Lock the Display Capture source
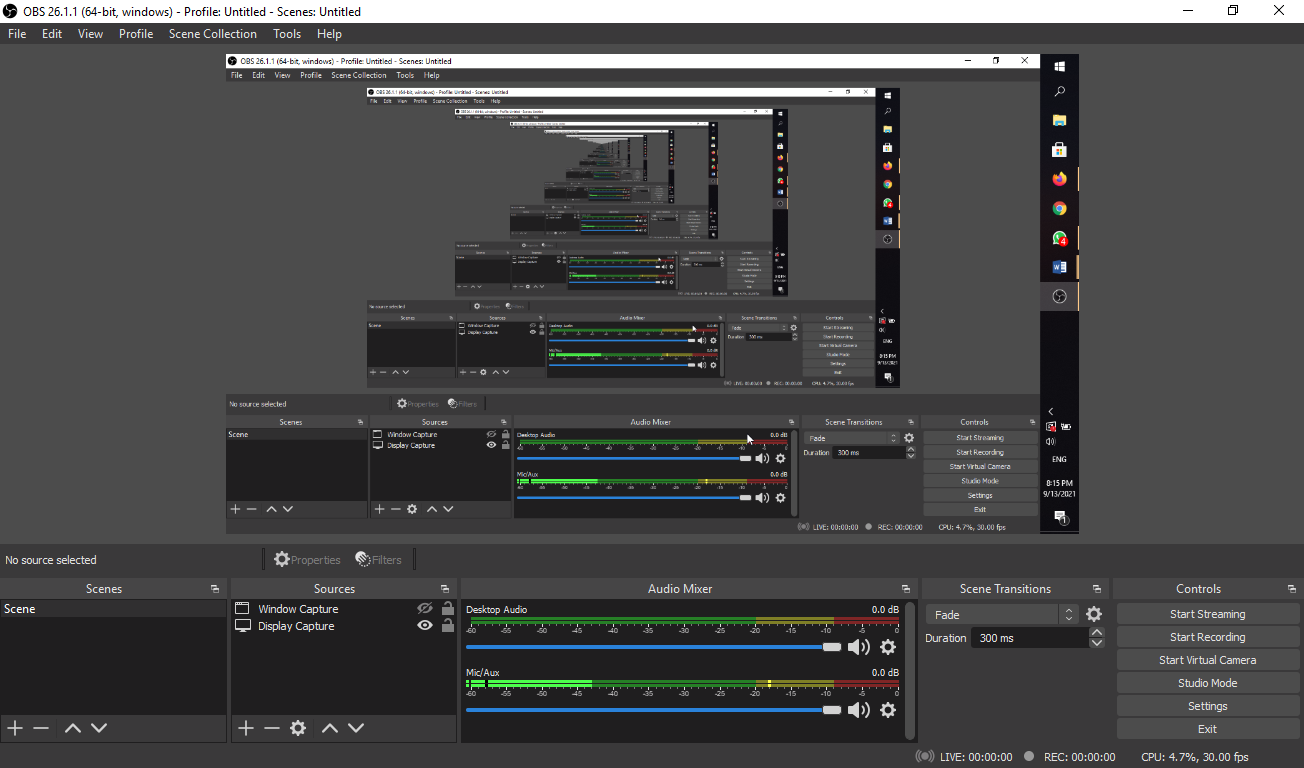The height and width of the screenshot is (768, 1304). pyautogui.click(x=447, y=626)
